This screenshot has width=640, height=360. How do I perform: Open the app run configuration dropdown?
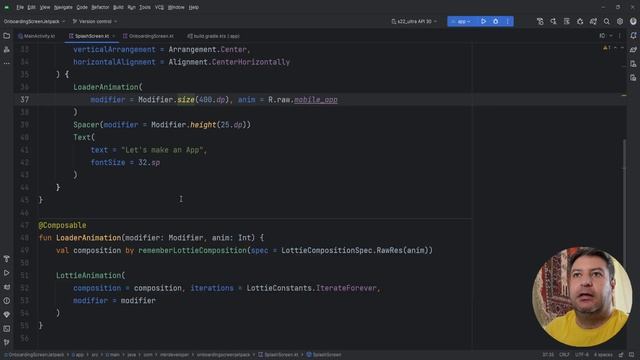462,21
